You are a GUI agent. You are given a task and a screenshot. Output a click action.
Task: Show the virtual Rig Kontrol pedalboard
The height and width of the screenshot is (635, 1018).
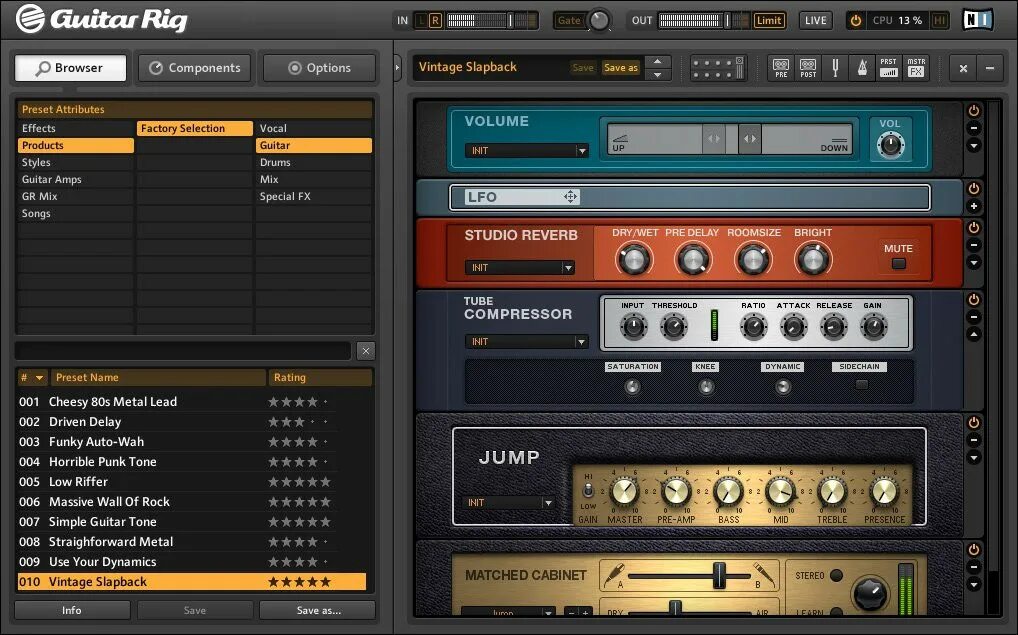pos(717,68)
